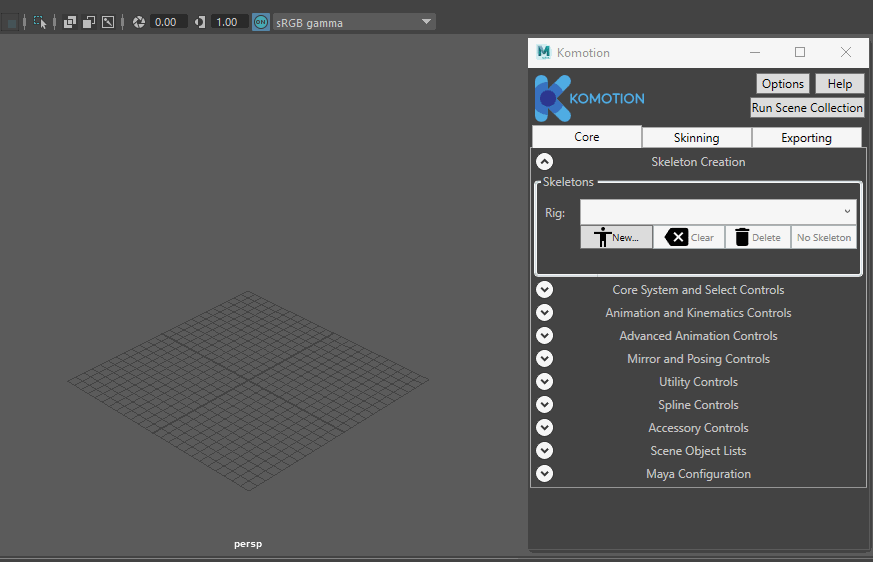Click the No Skeleton button

[824, 237]
